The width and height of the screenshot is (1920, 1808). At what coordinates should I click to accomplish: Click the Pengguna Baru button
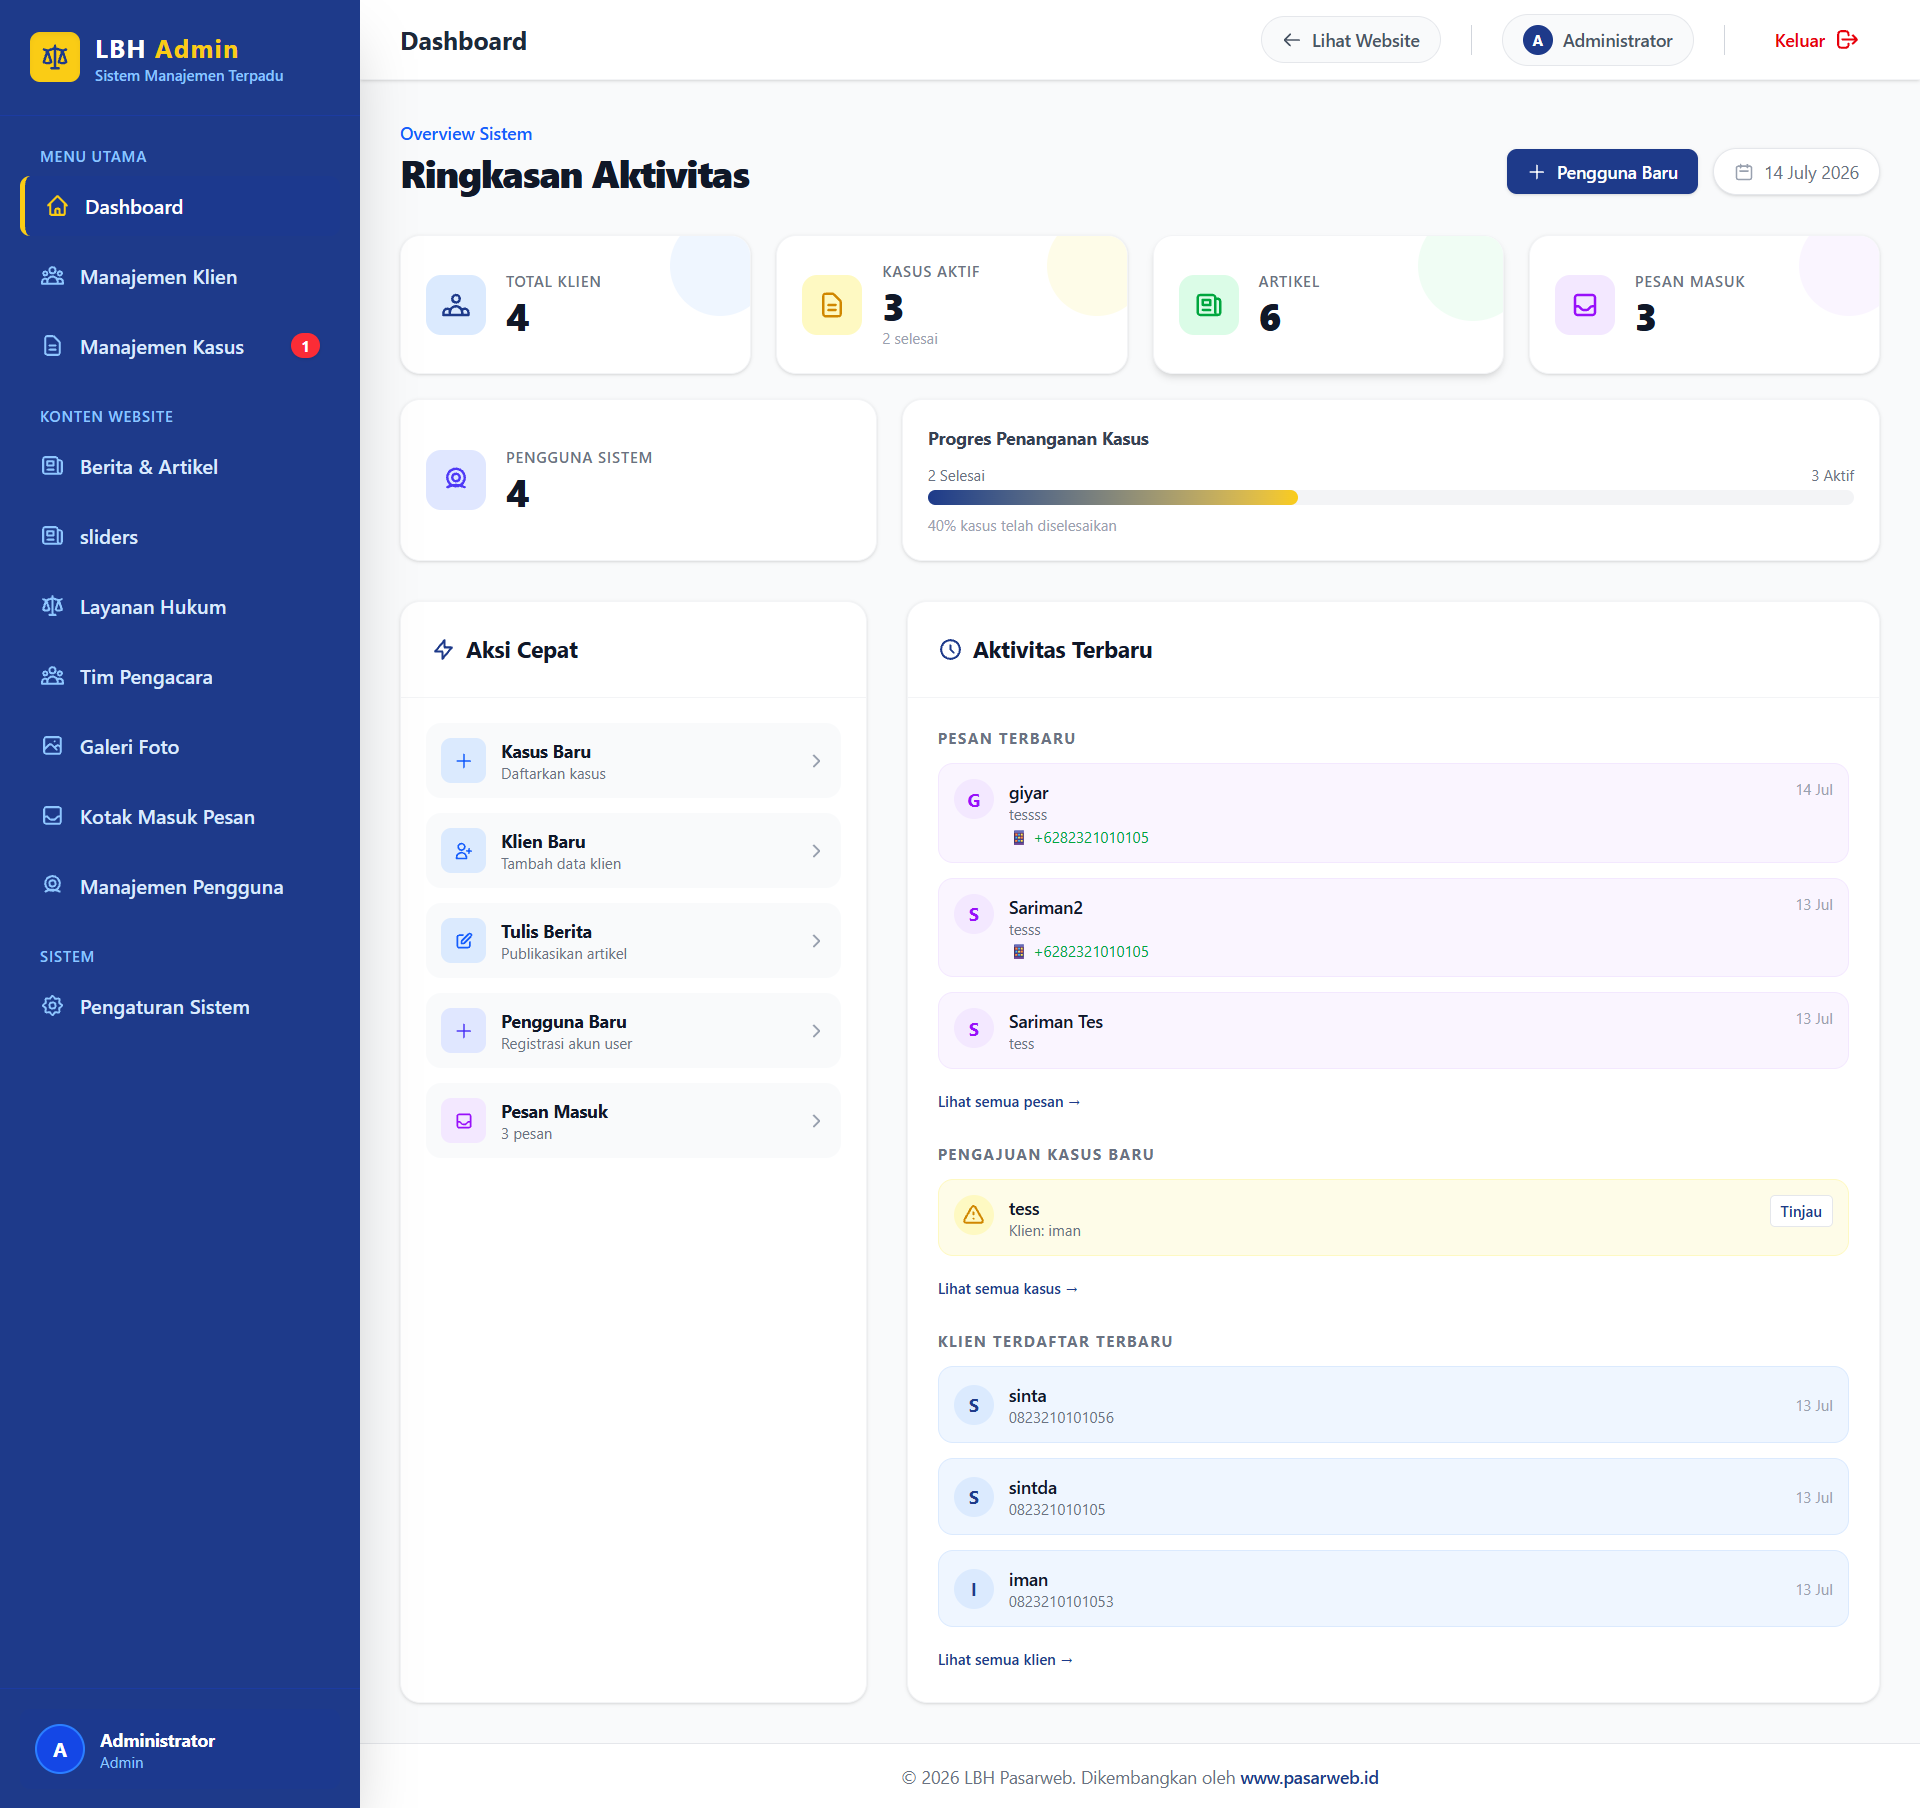click(x=1602, y=172)
